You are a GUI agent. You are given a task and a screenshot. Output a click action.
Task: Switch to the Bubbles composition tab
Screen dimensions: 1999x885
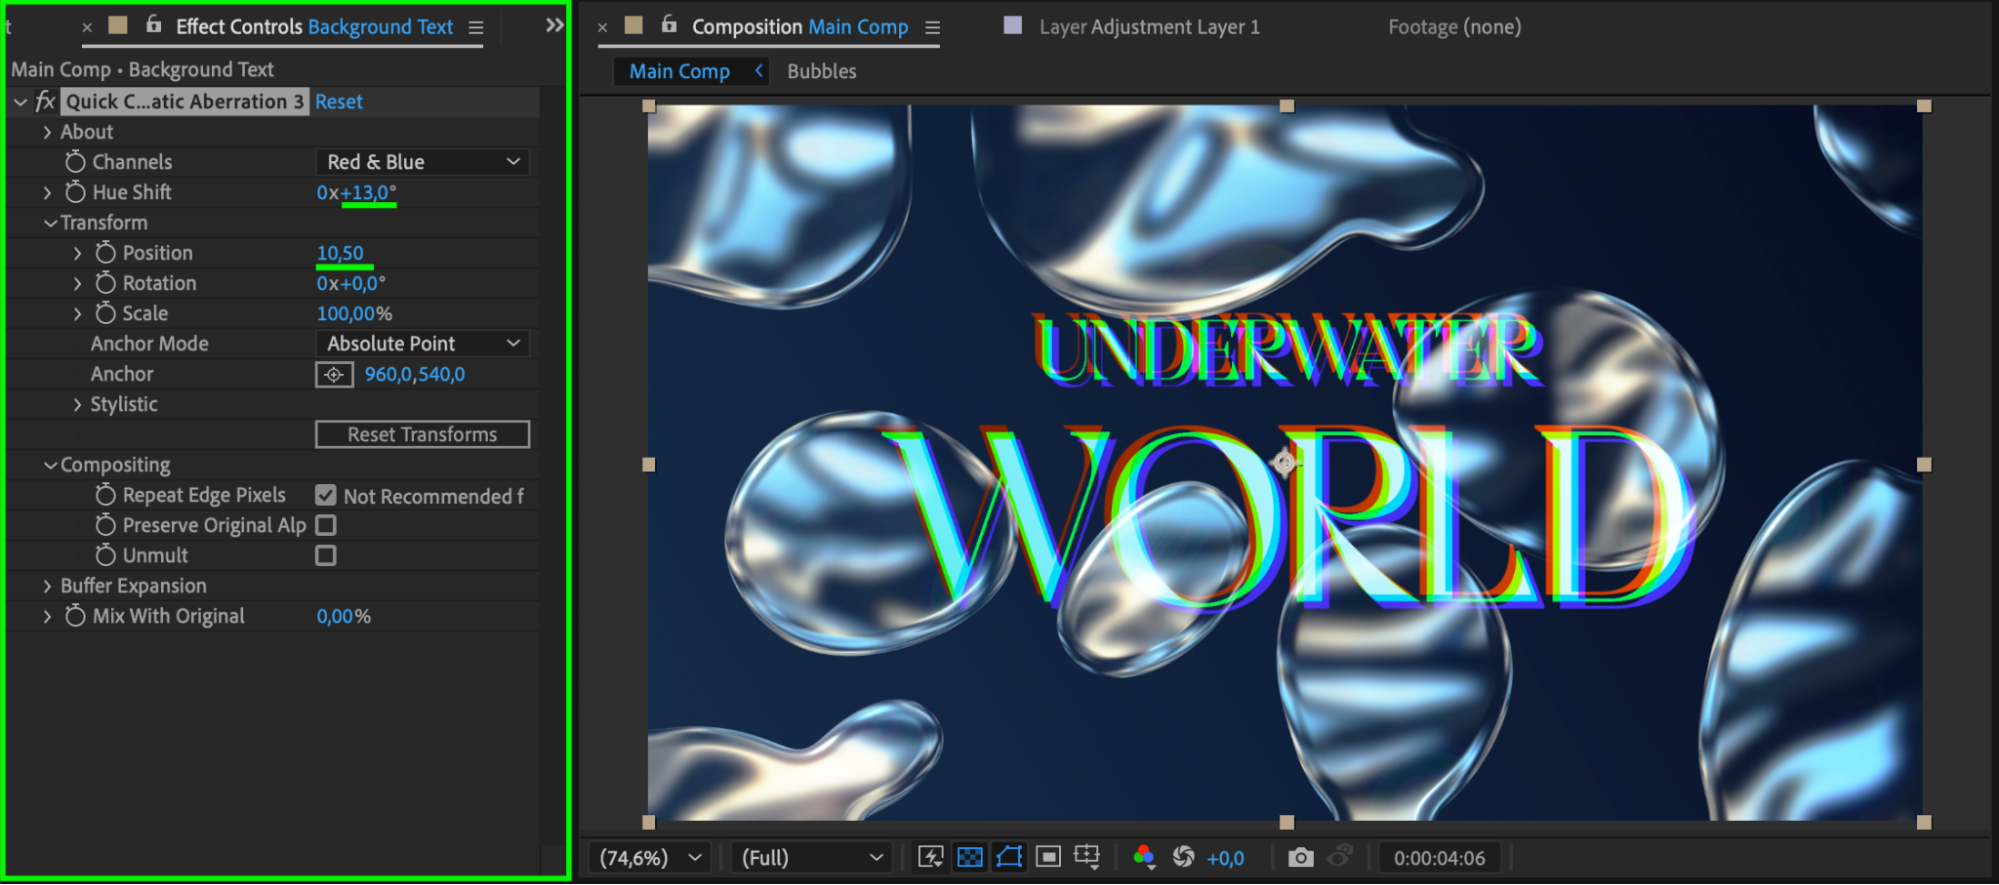click(x=821, y=71)
